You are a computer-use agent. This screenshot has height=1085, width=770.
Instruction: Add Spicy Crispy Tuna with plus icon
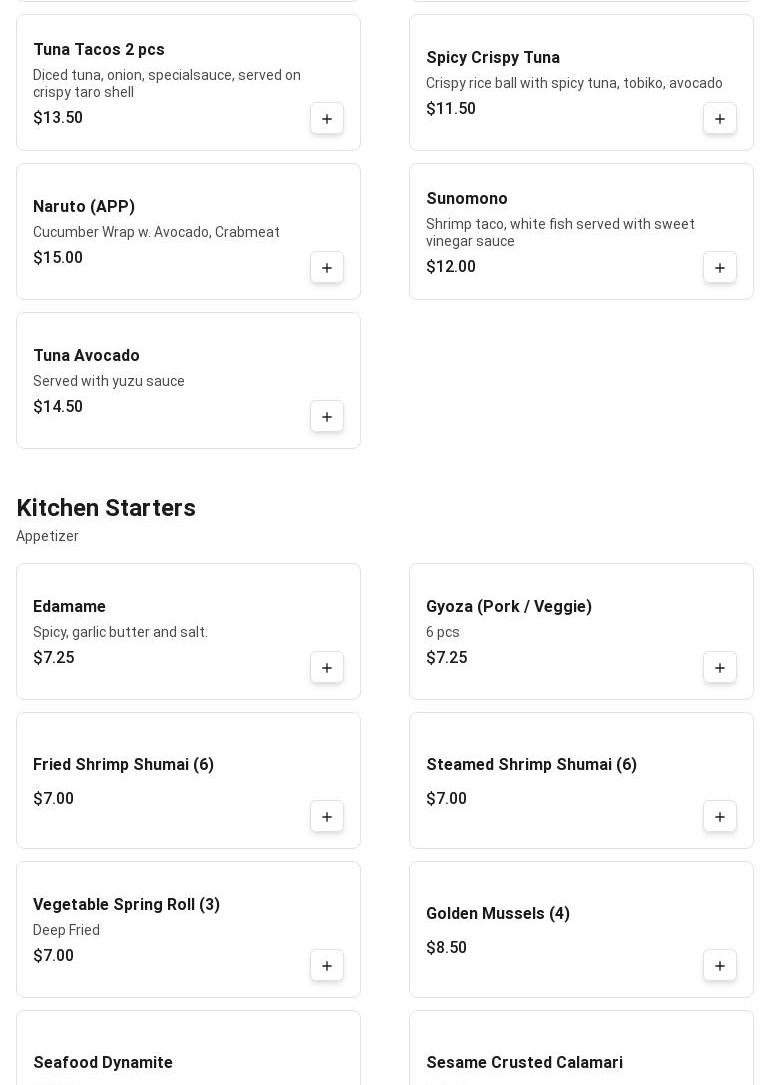pyautogui.click(x=720, y=119)
